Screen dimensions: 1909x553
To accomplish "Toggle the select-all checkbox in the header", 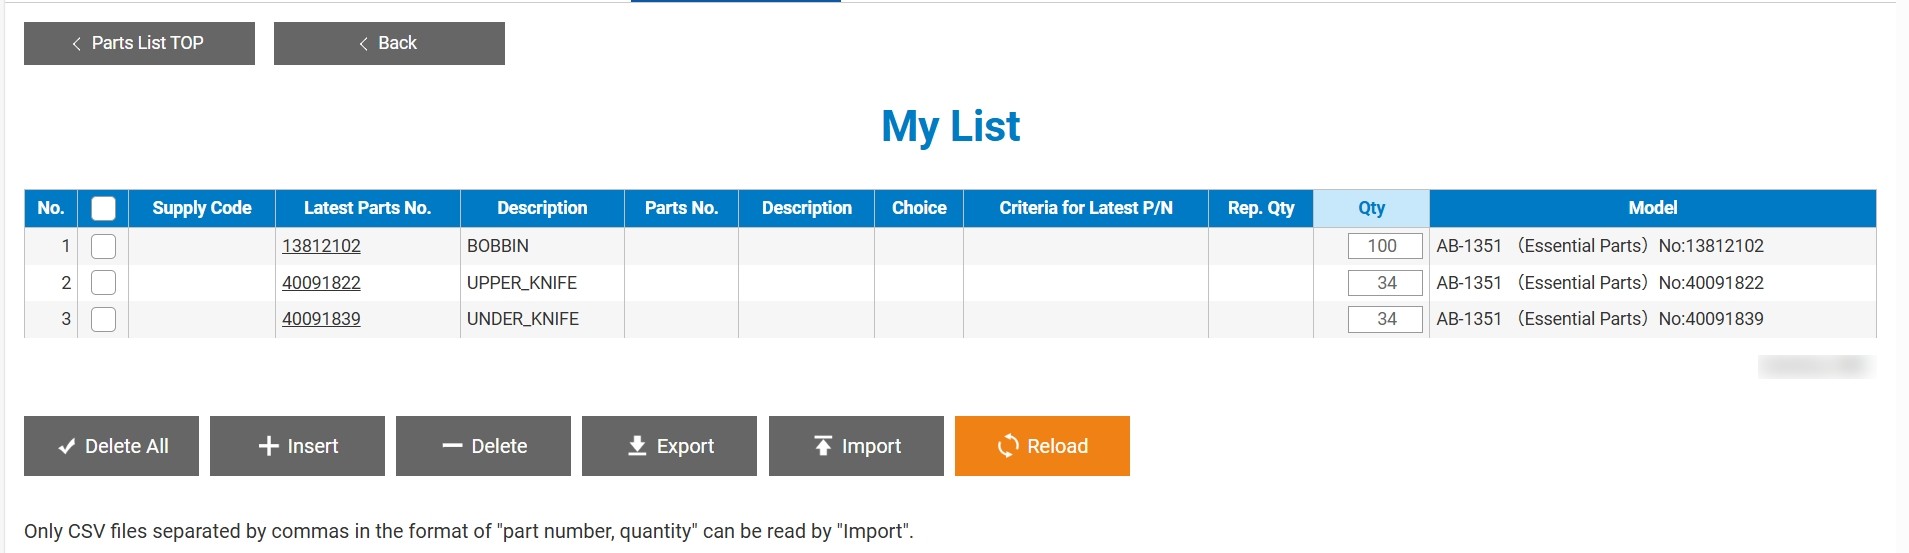I will (103, 208).
